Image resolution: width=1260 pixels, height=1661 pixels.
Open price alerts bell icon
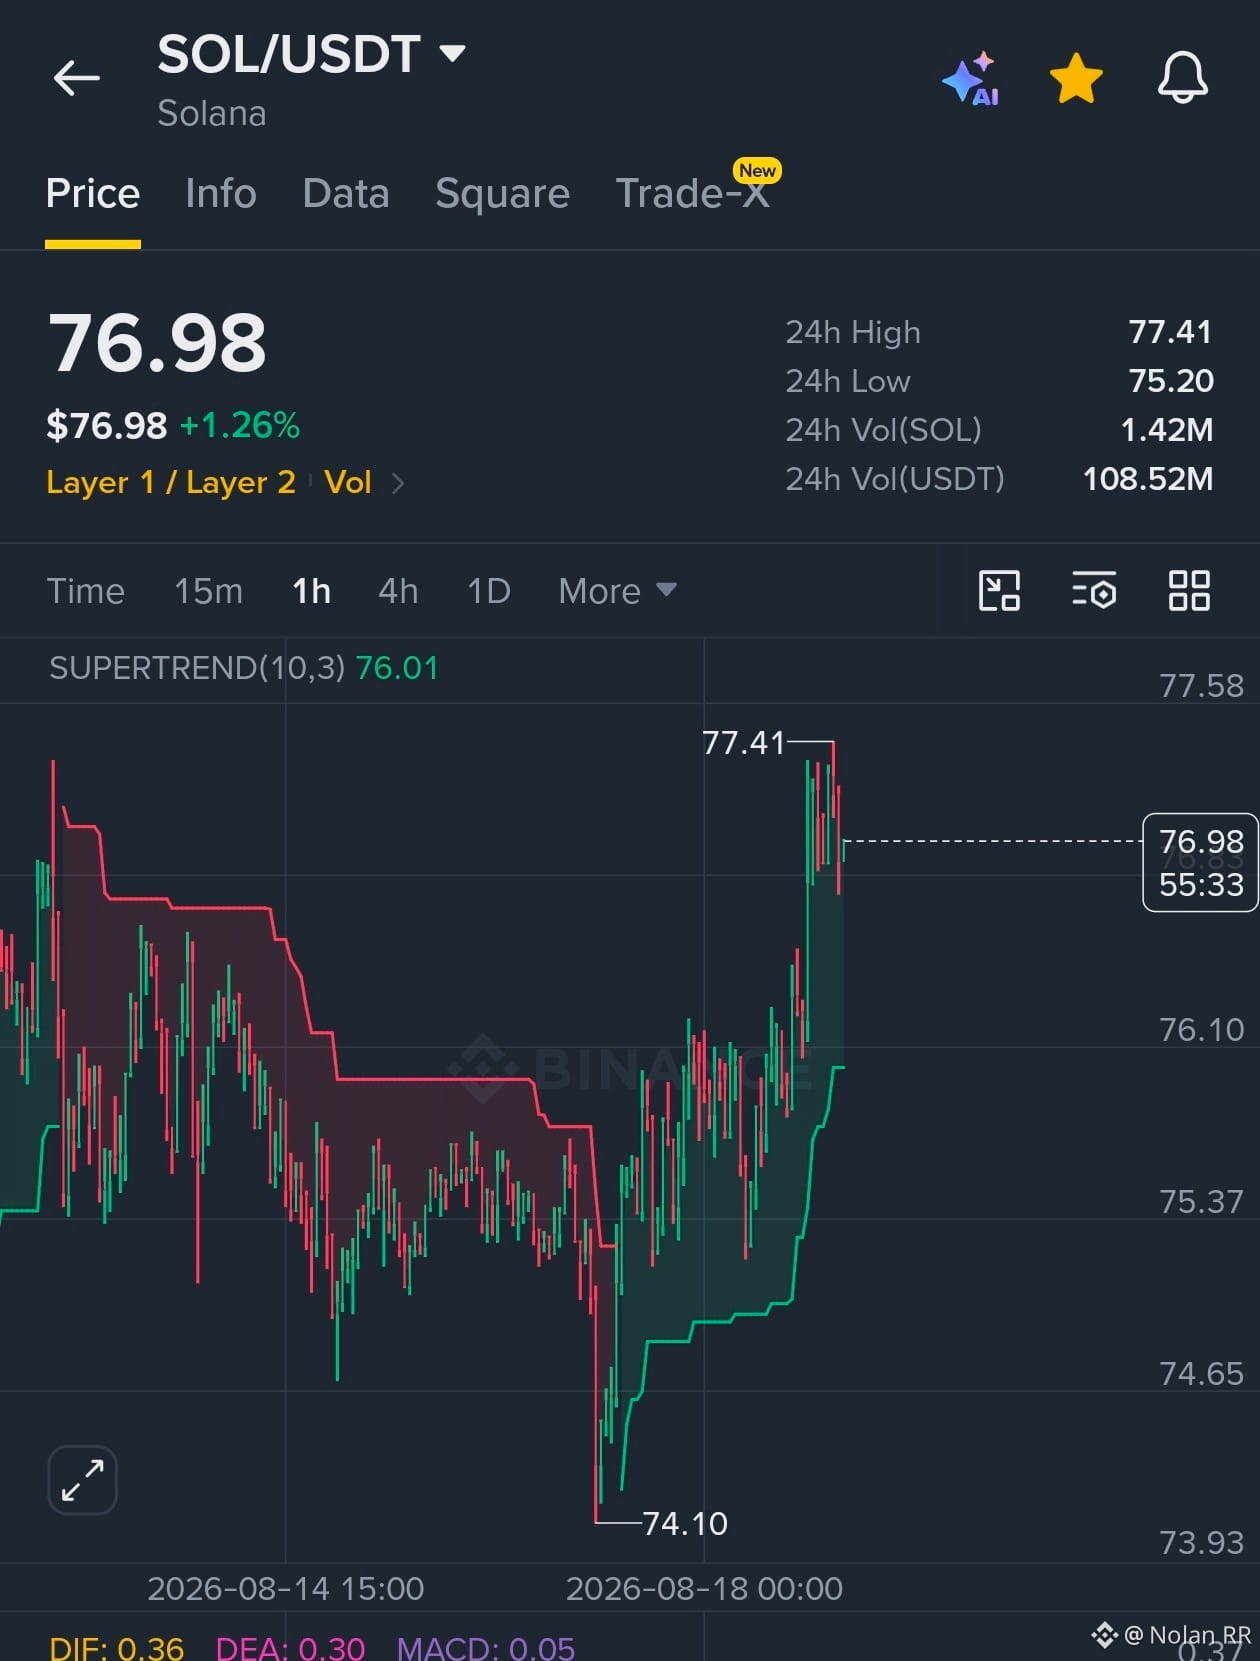[1183, 78]
